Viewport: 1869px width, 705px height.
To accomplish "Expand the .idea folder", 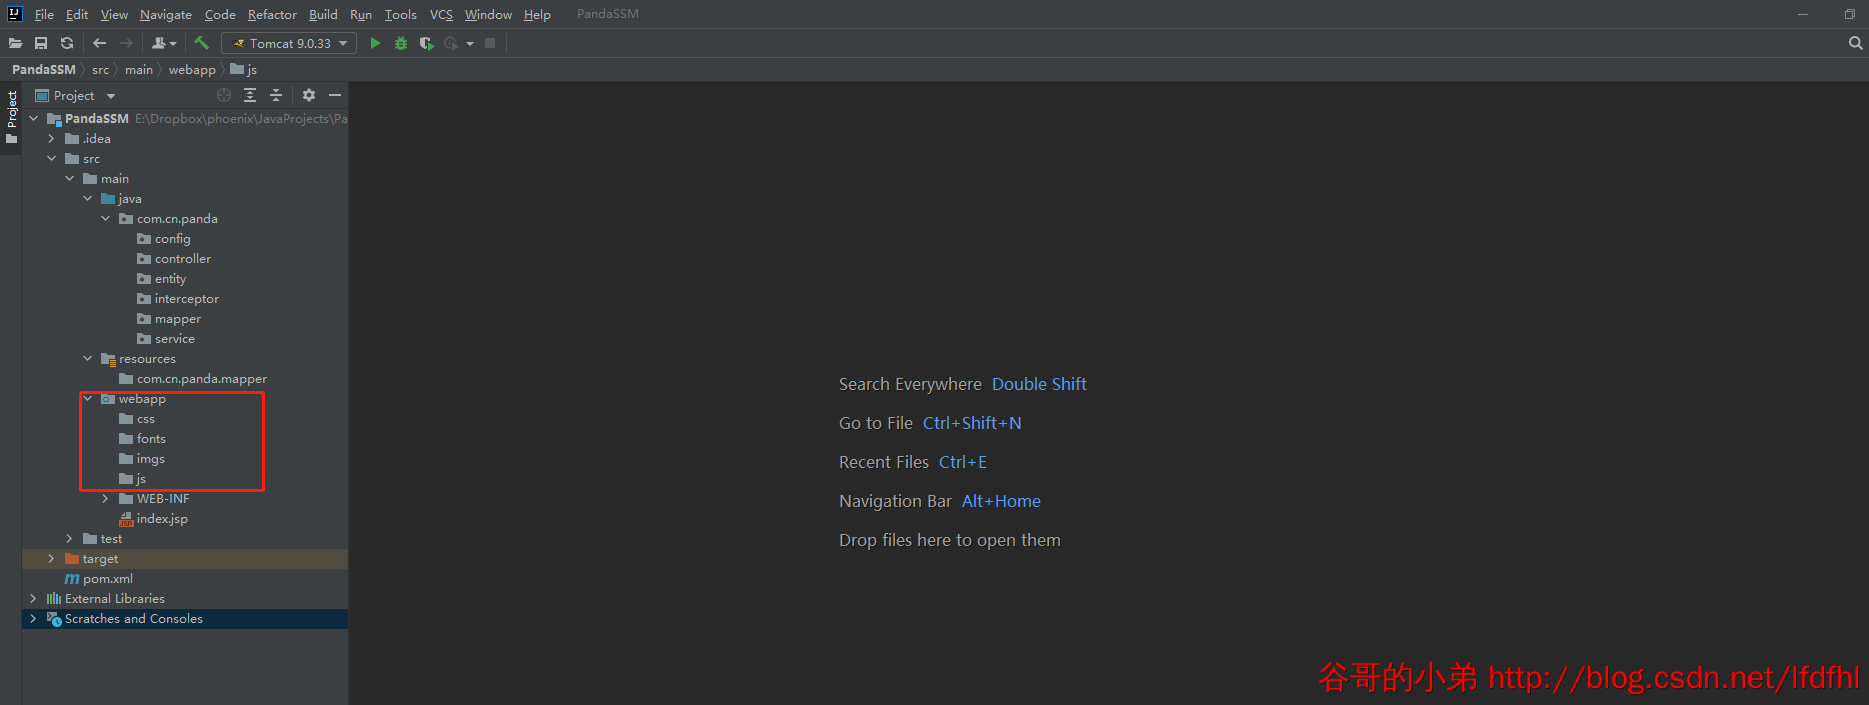I will (x=52, y=138).
